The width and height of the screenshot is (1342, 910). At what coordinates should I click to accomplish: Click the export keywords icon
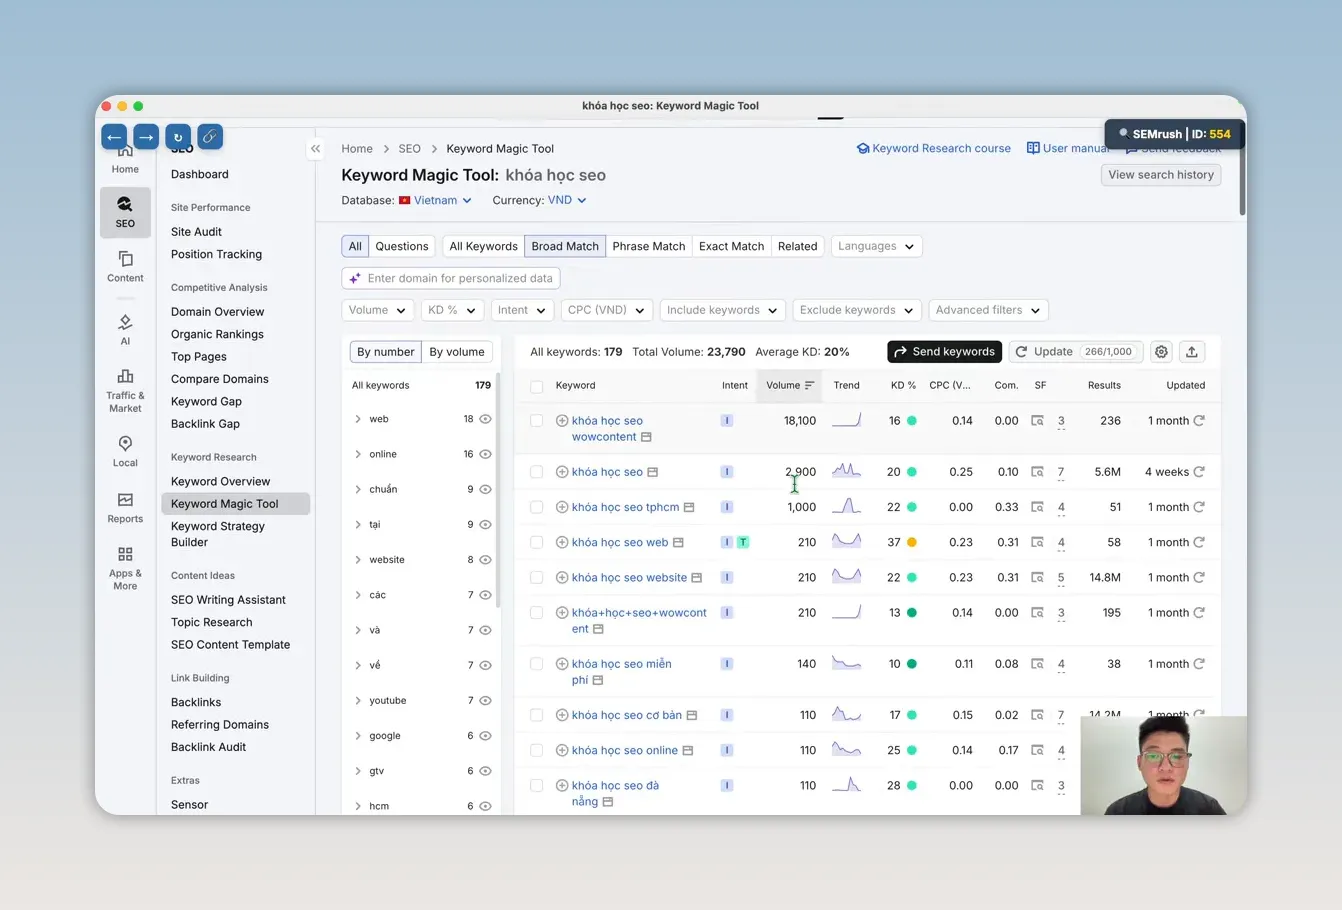click(1192, 352)
